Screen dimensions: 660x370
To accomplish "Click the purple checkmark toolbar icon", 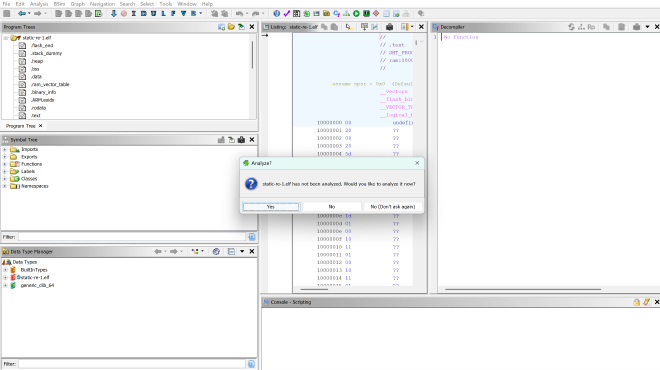I will [287, 13].
